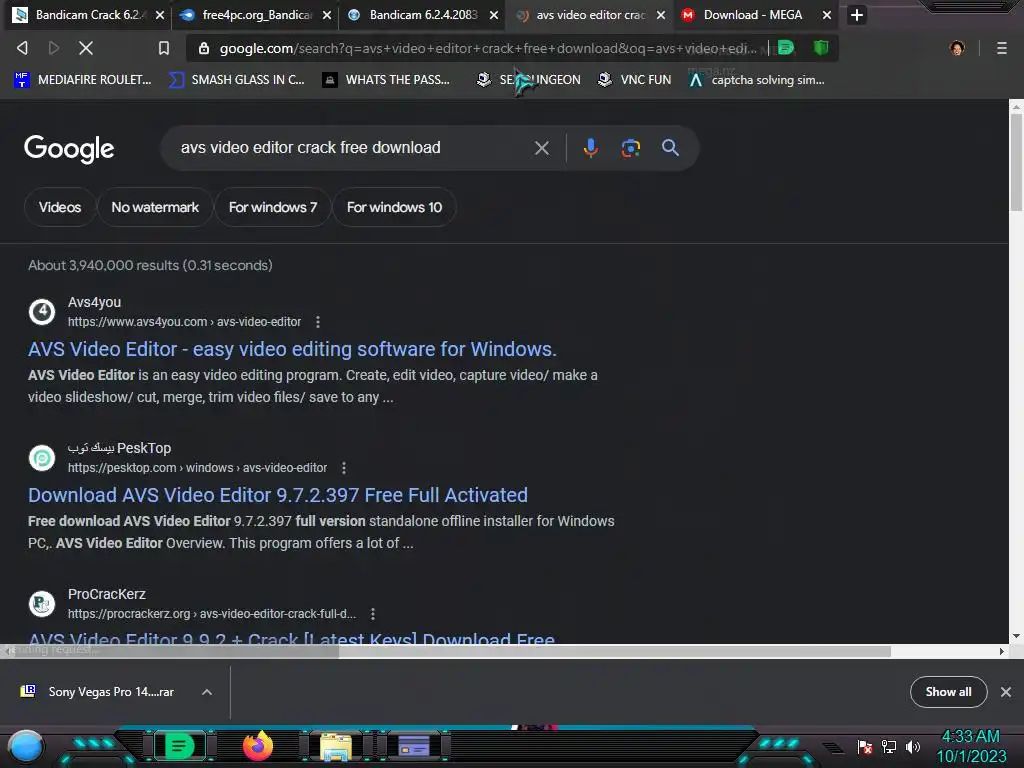
Task: Search by image with Google Lens
Action: (x=630, y=148)
